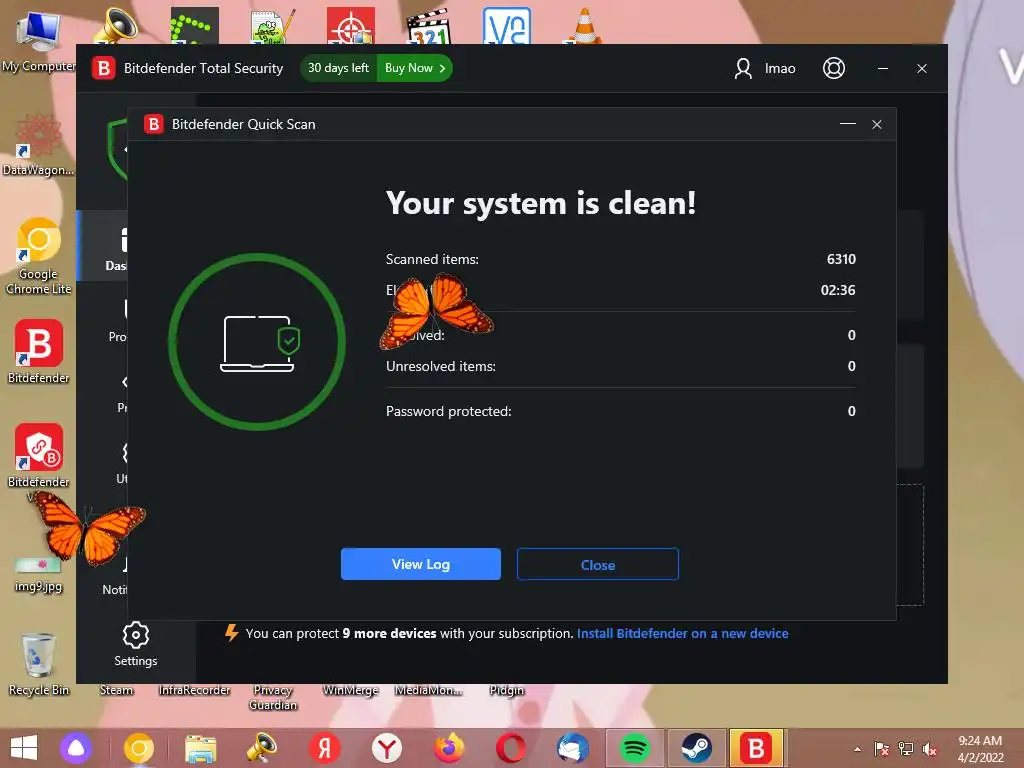Open Steam from taskbar
This screenshot has width=1024, height=768.
click(696, 748)
